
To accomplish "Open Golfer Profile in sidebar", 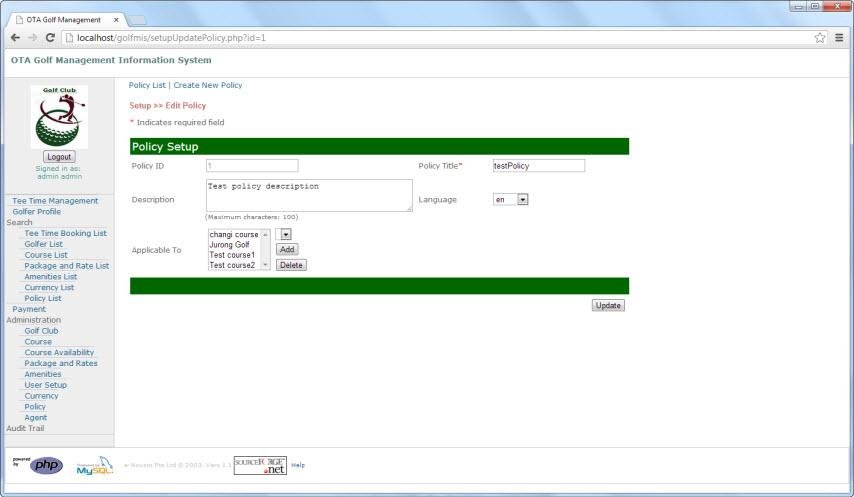I will point(36,212).
